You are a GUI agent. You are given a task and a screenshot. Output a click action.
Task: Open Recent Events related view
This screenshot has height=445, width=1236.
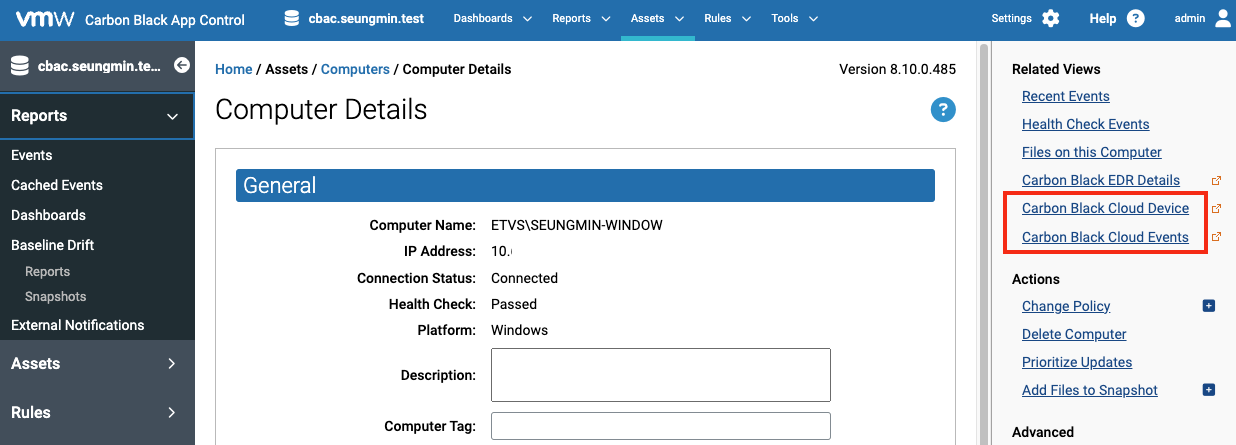[1066, 96]
